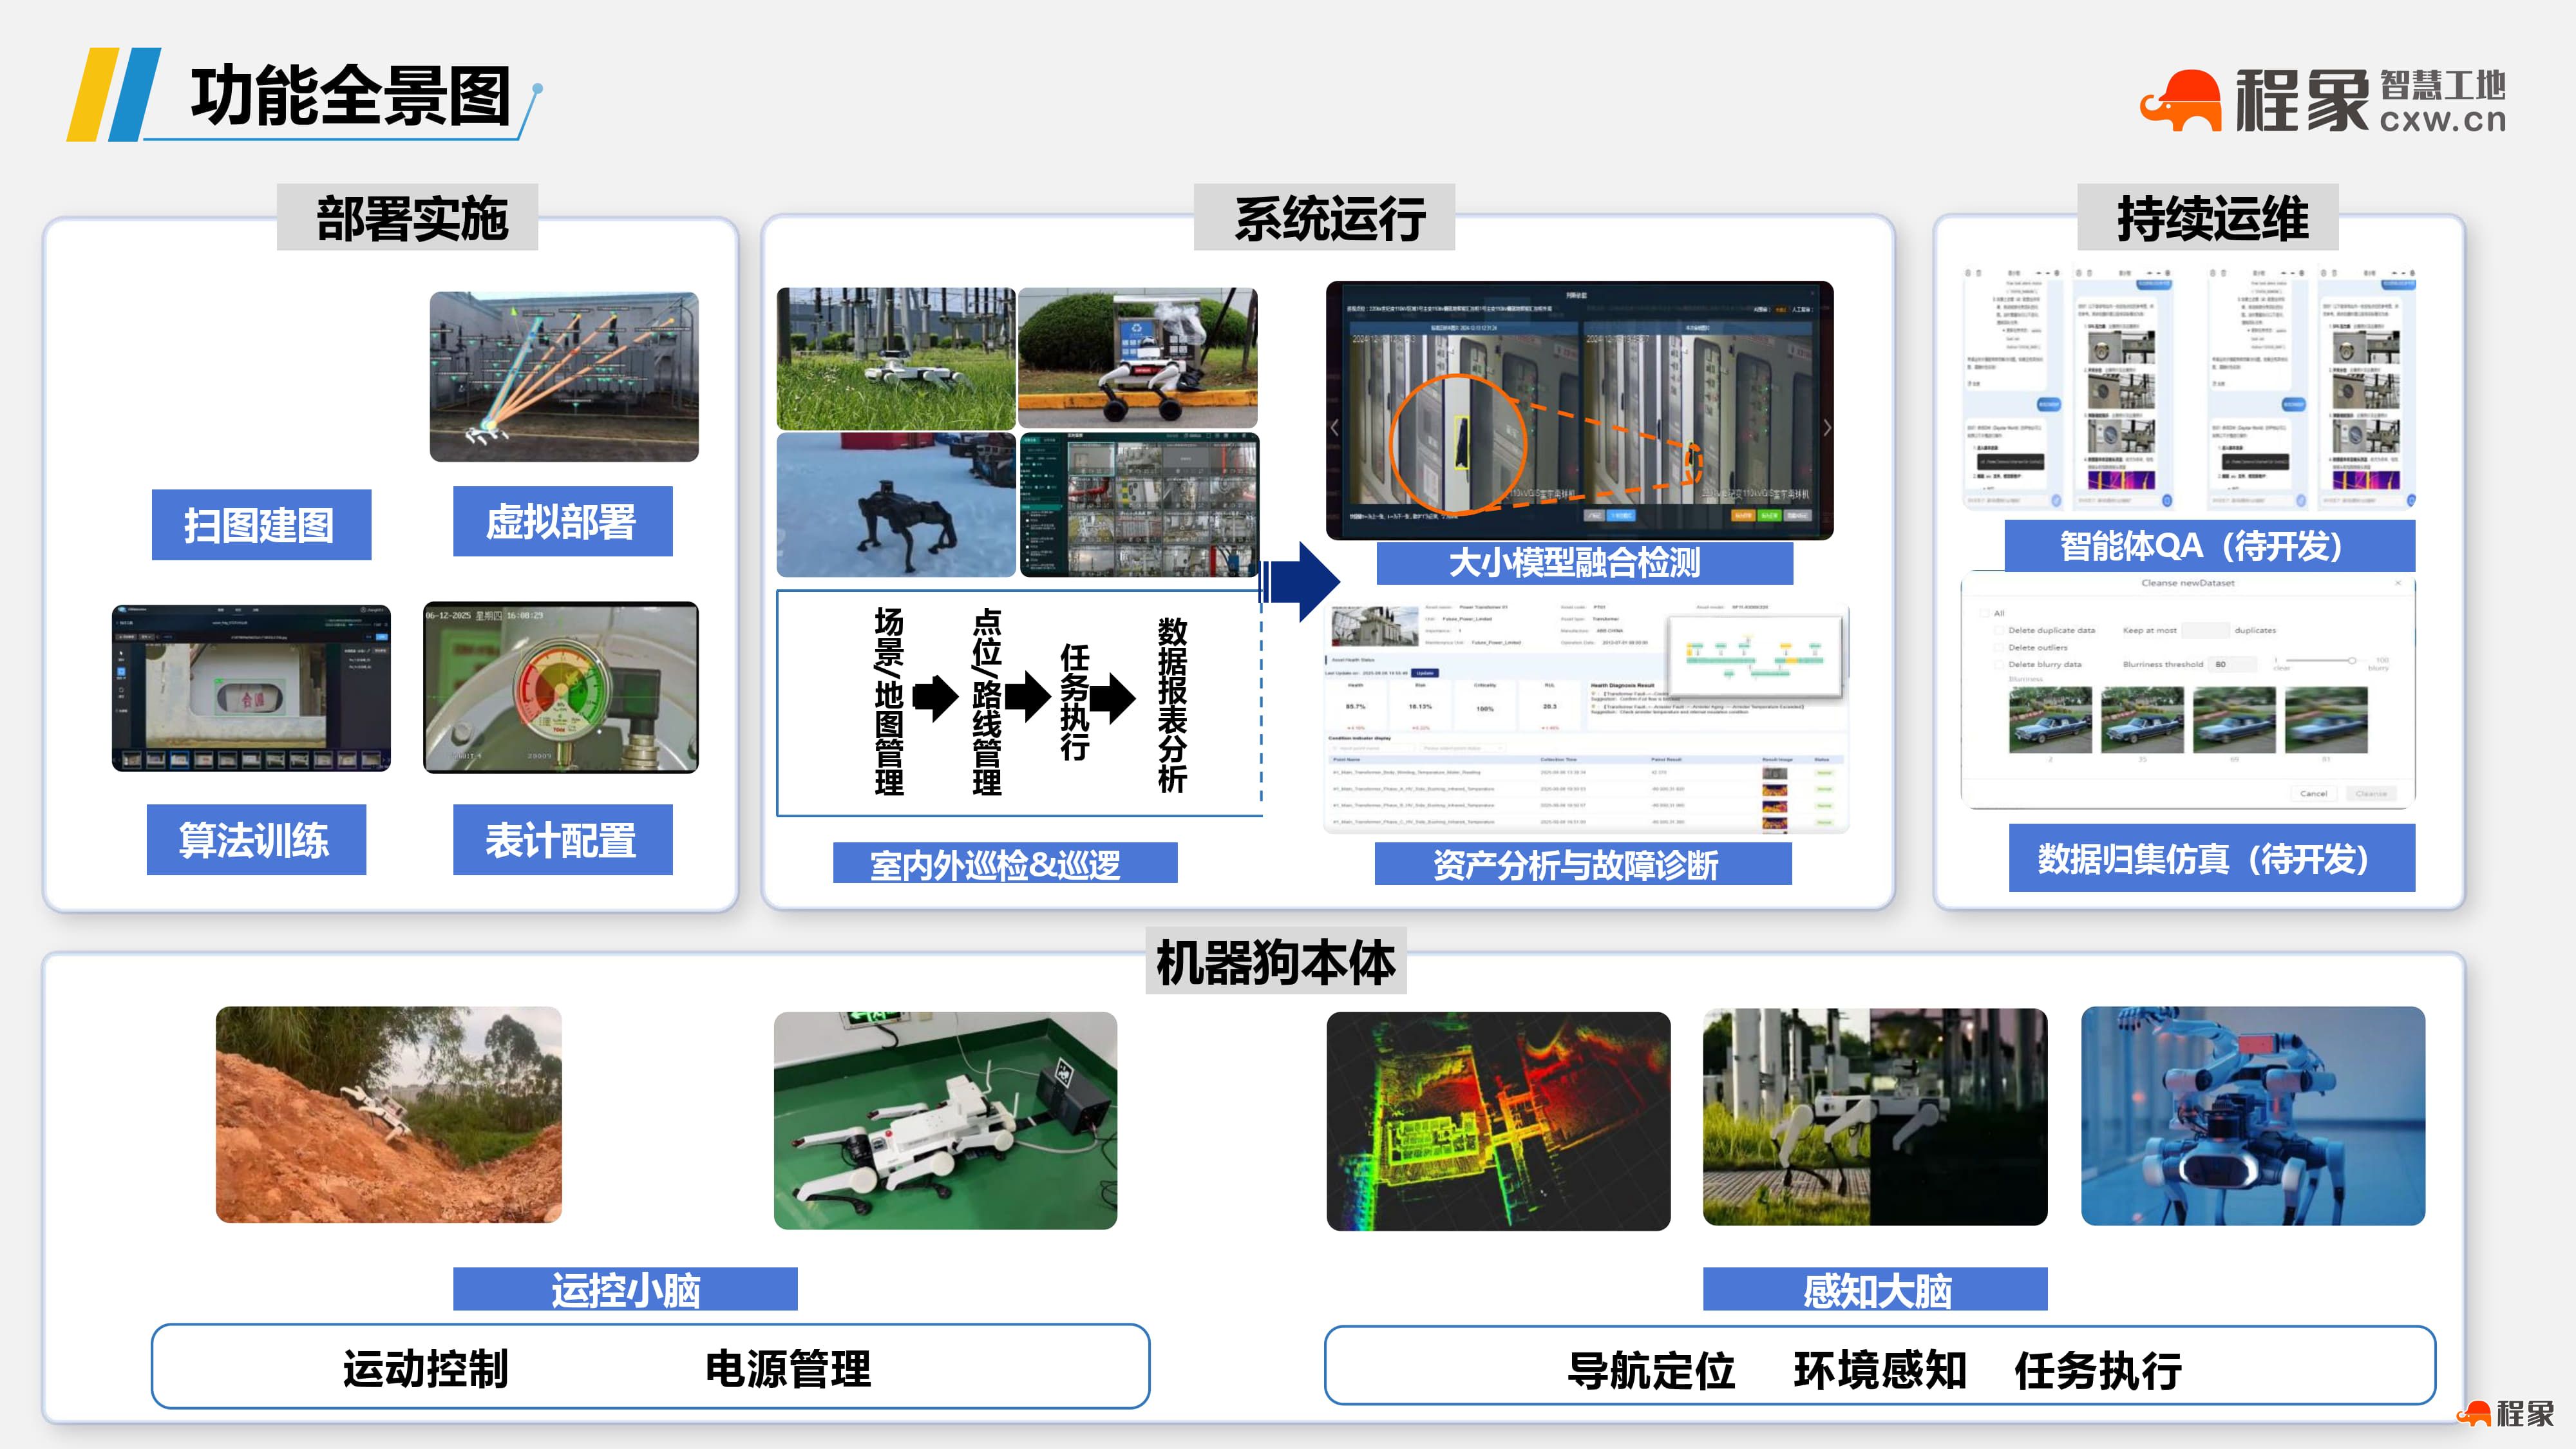Click the blue button below the detection images
Image resolution: width=2576 pixels, height=1449 pixels.
[x=1621, y=516]
